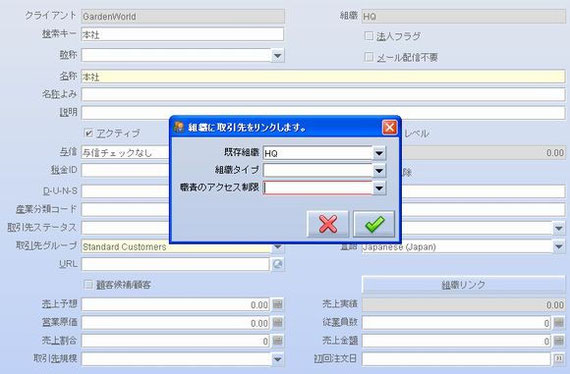Click the 組織リンク button

tap(463, 285)
